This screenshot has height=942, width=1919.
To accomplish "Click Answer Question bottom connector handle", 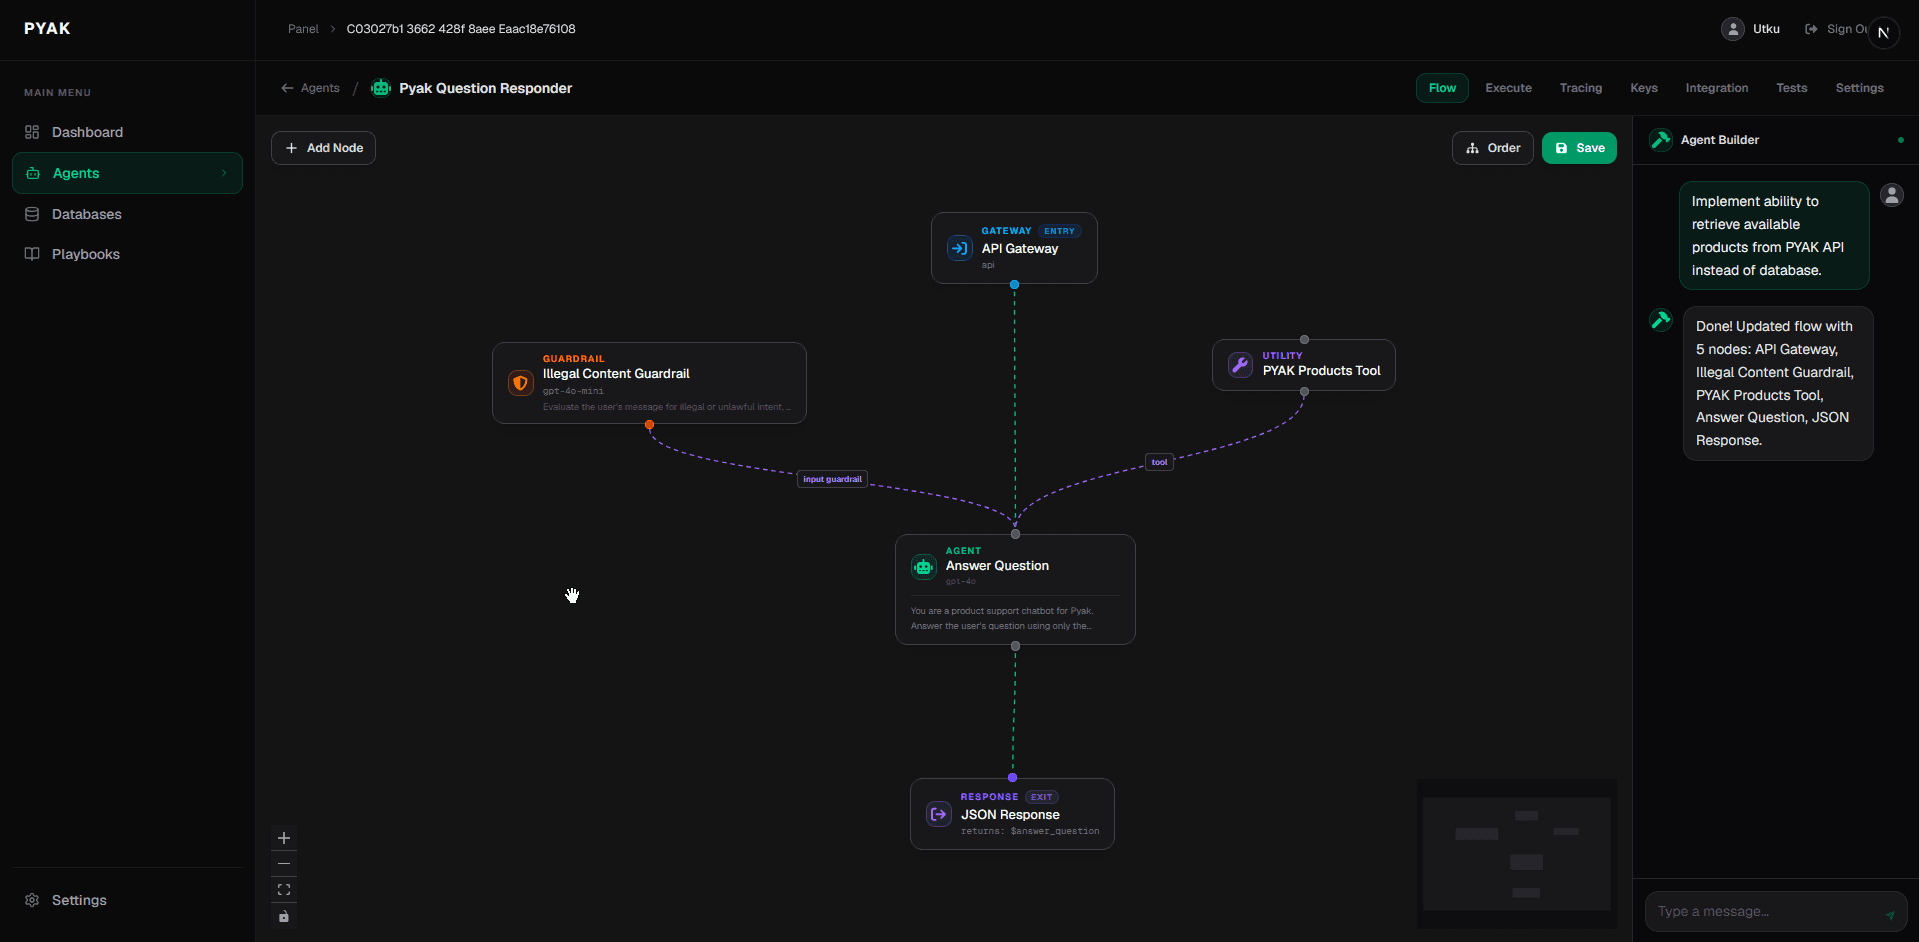I will tap(1015, 646).
